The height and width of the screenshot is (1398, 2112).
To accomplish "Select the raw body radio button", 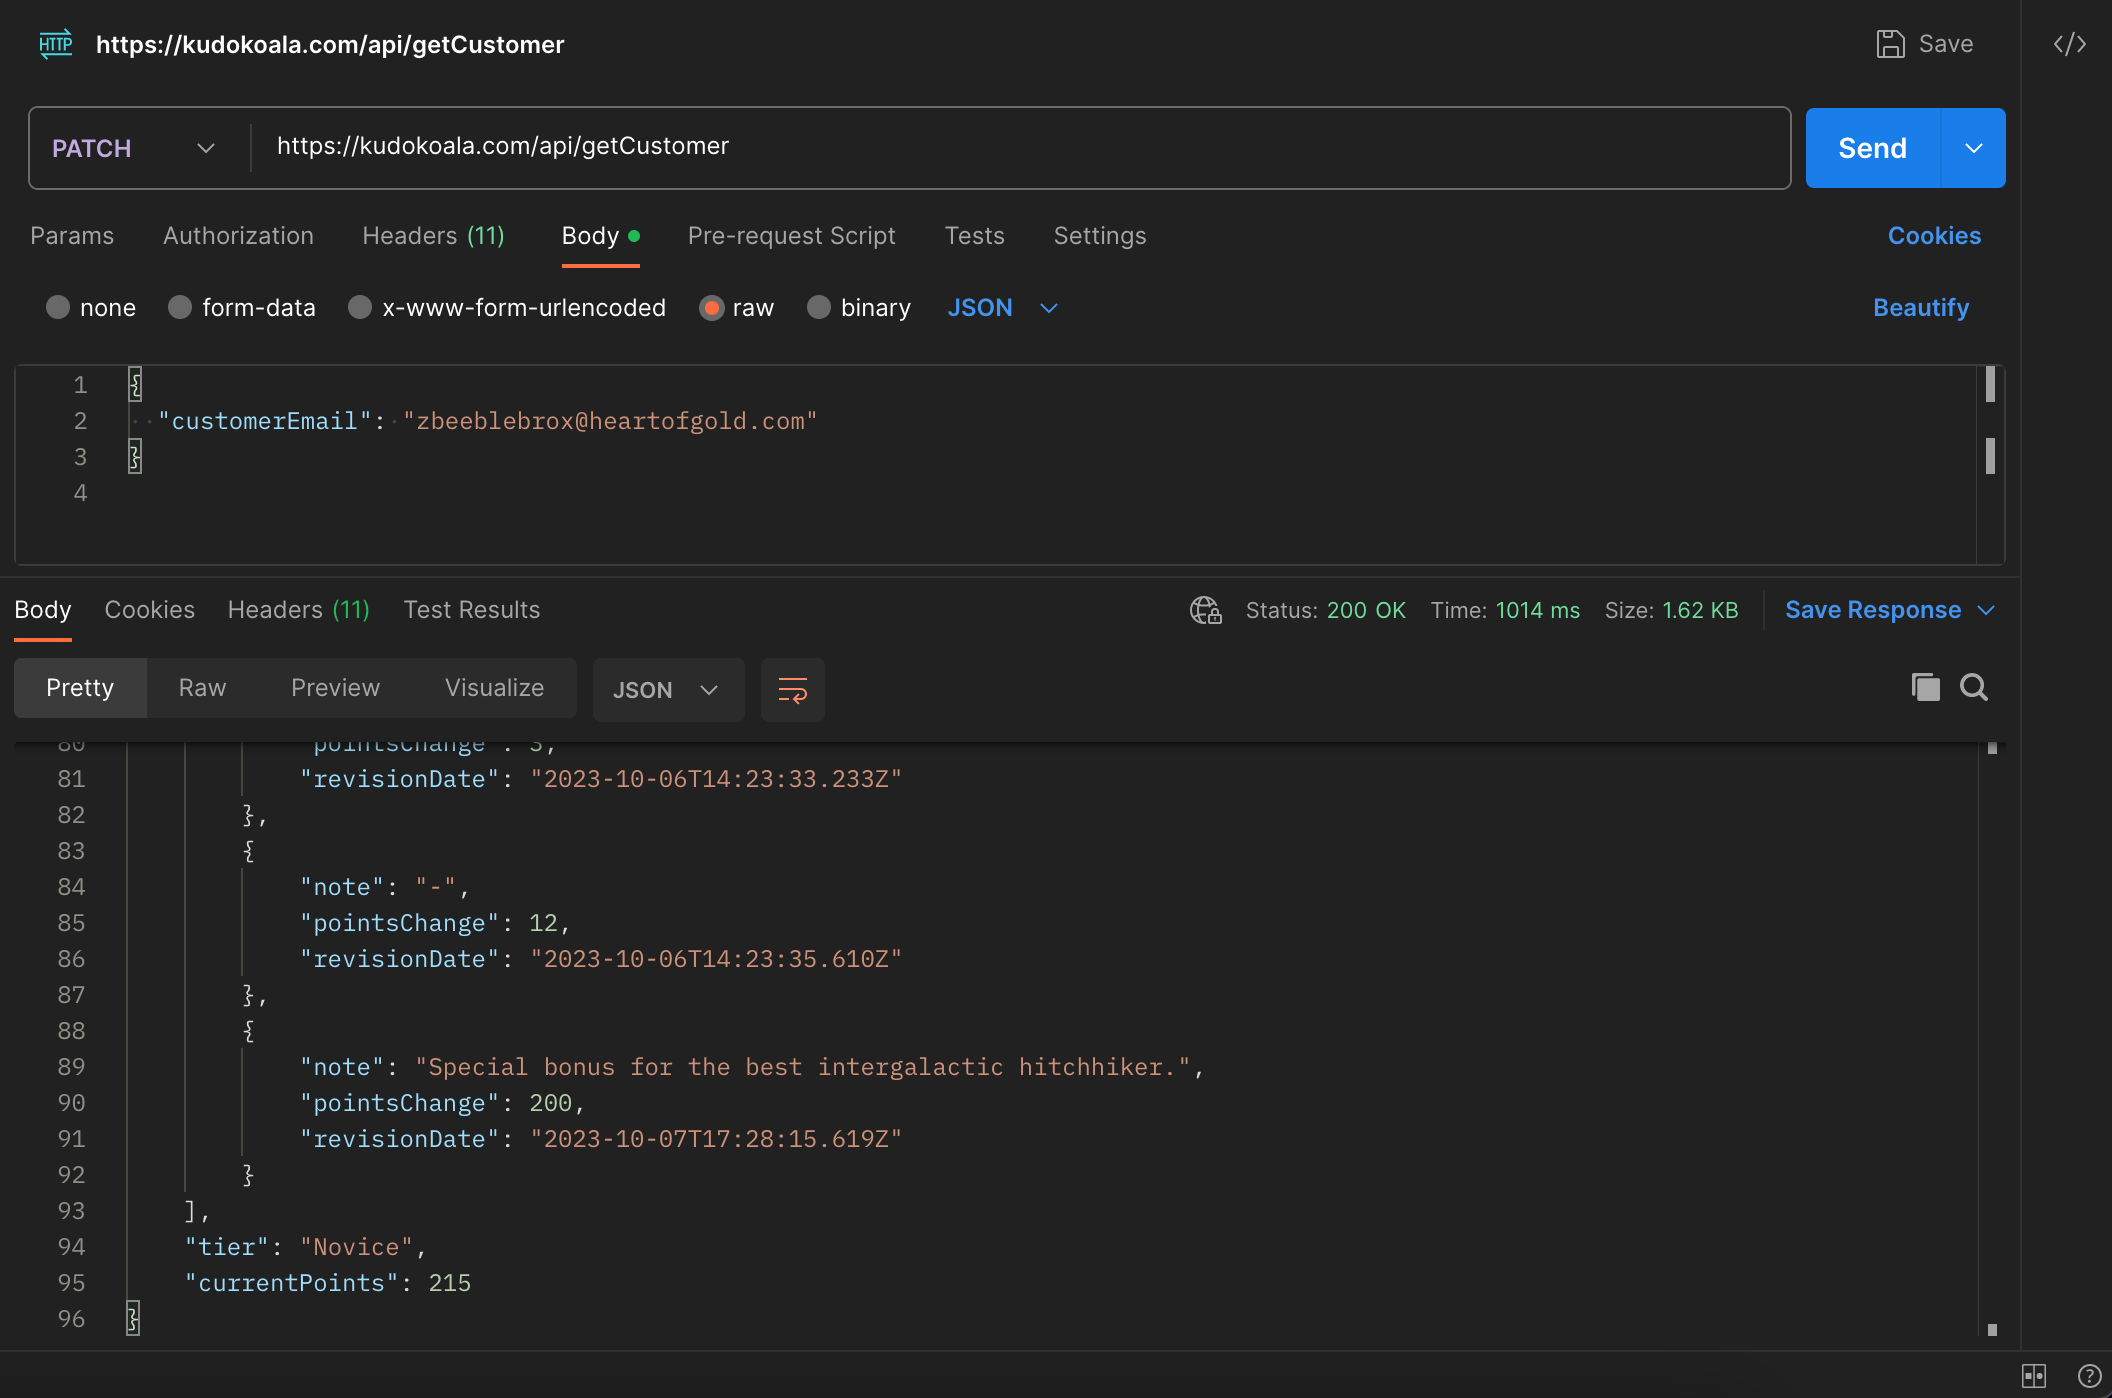I will 711,307.
